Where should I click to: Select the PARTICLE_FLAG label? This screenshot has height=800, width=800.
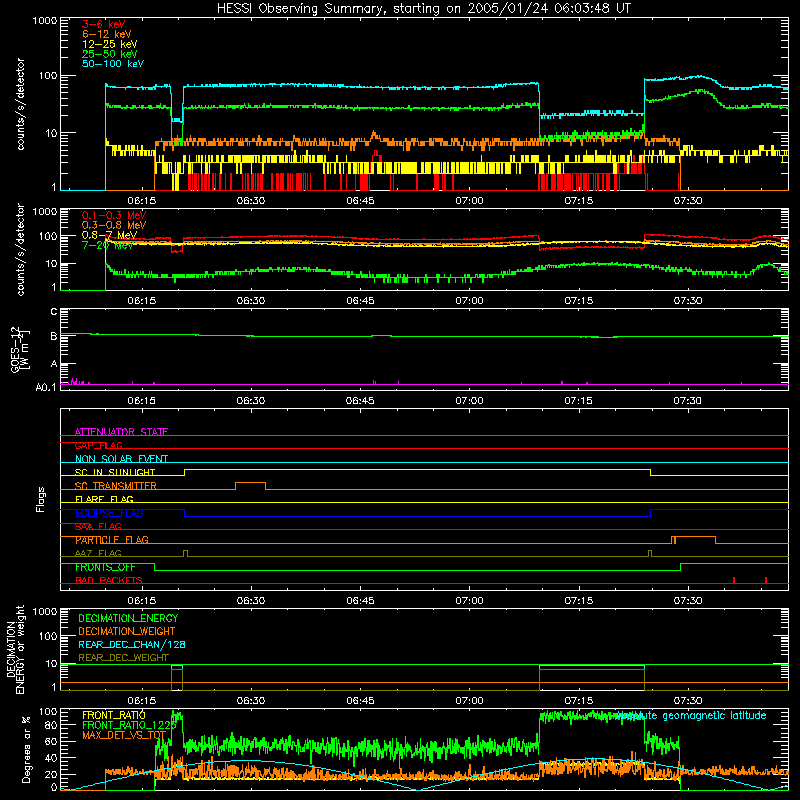click(112, 540)
